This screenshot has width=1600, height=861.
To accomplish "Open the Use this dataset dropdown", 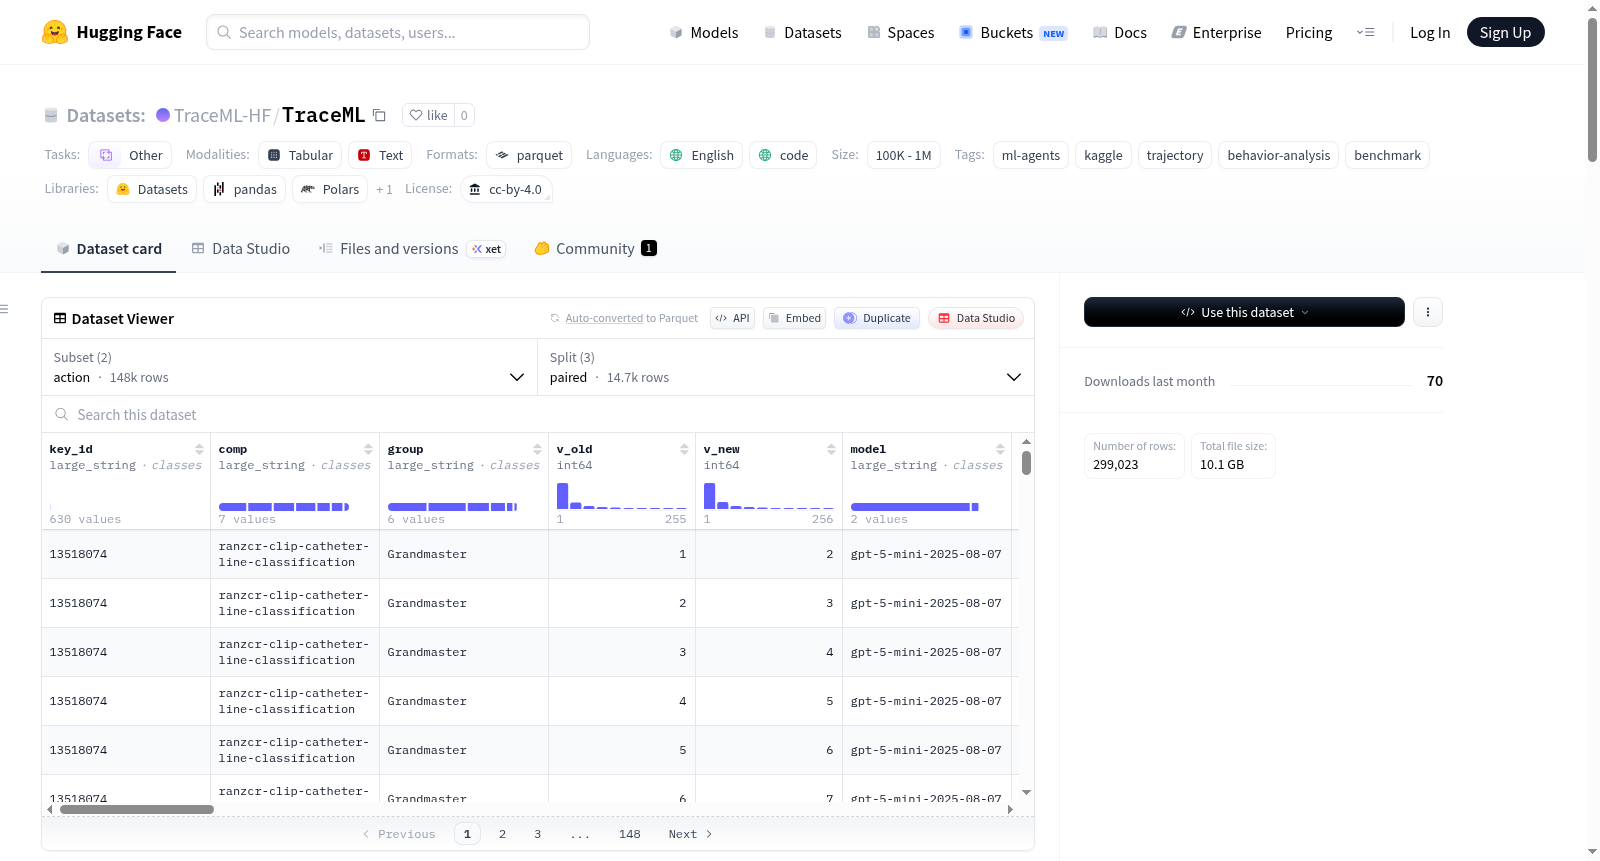I will [1244, 312].
